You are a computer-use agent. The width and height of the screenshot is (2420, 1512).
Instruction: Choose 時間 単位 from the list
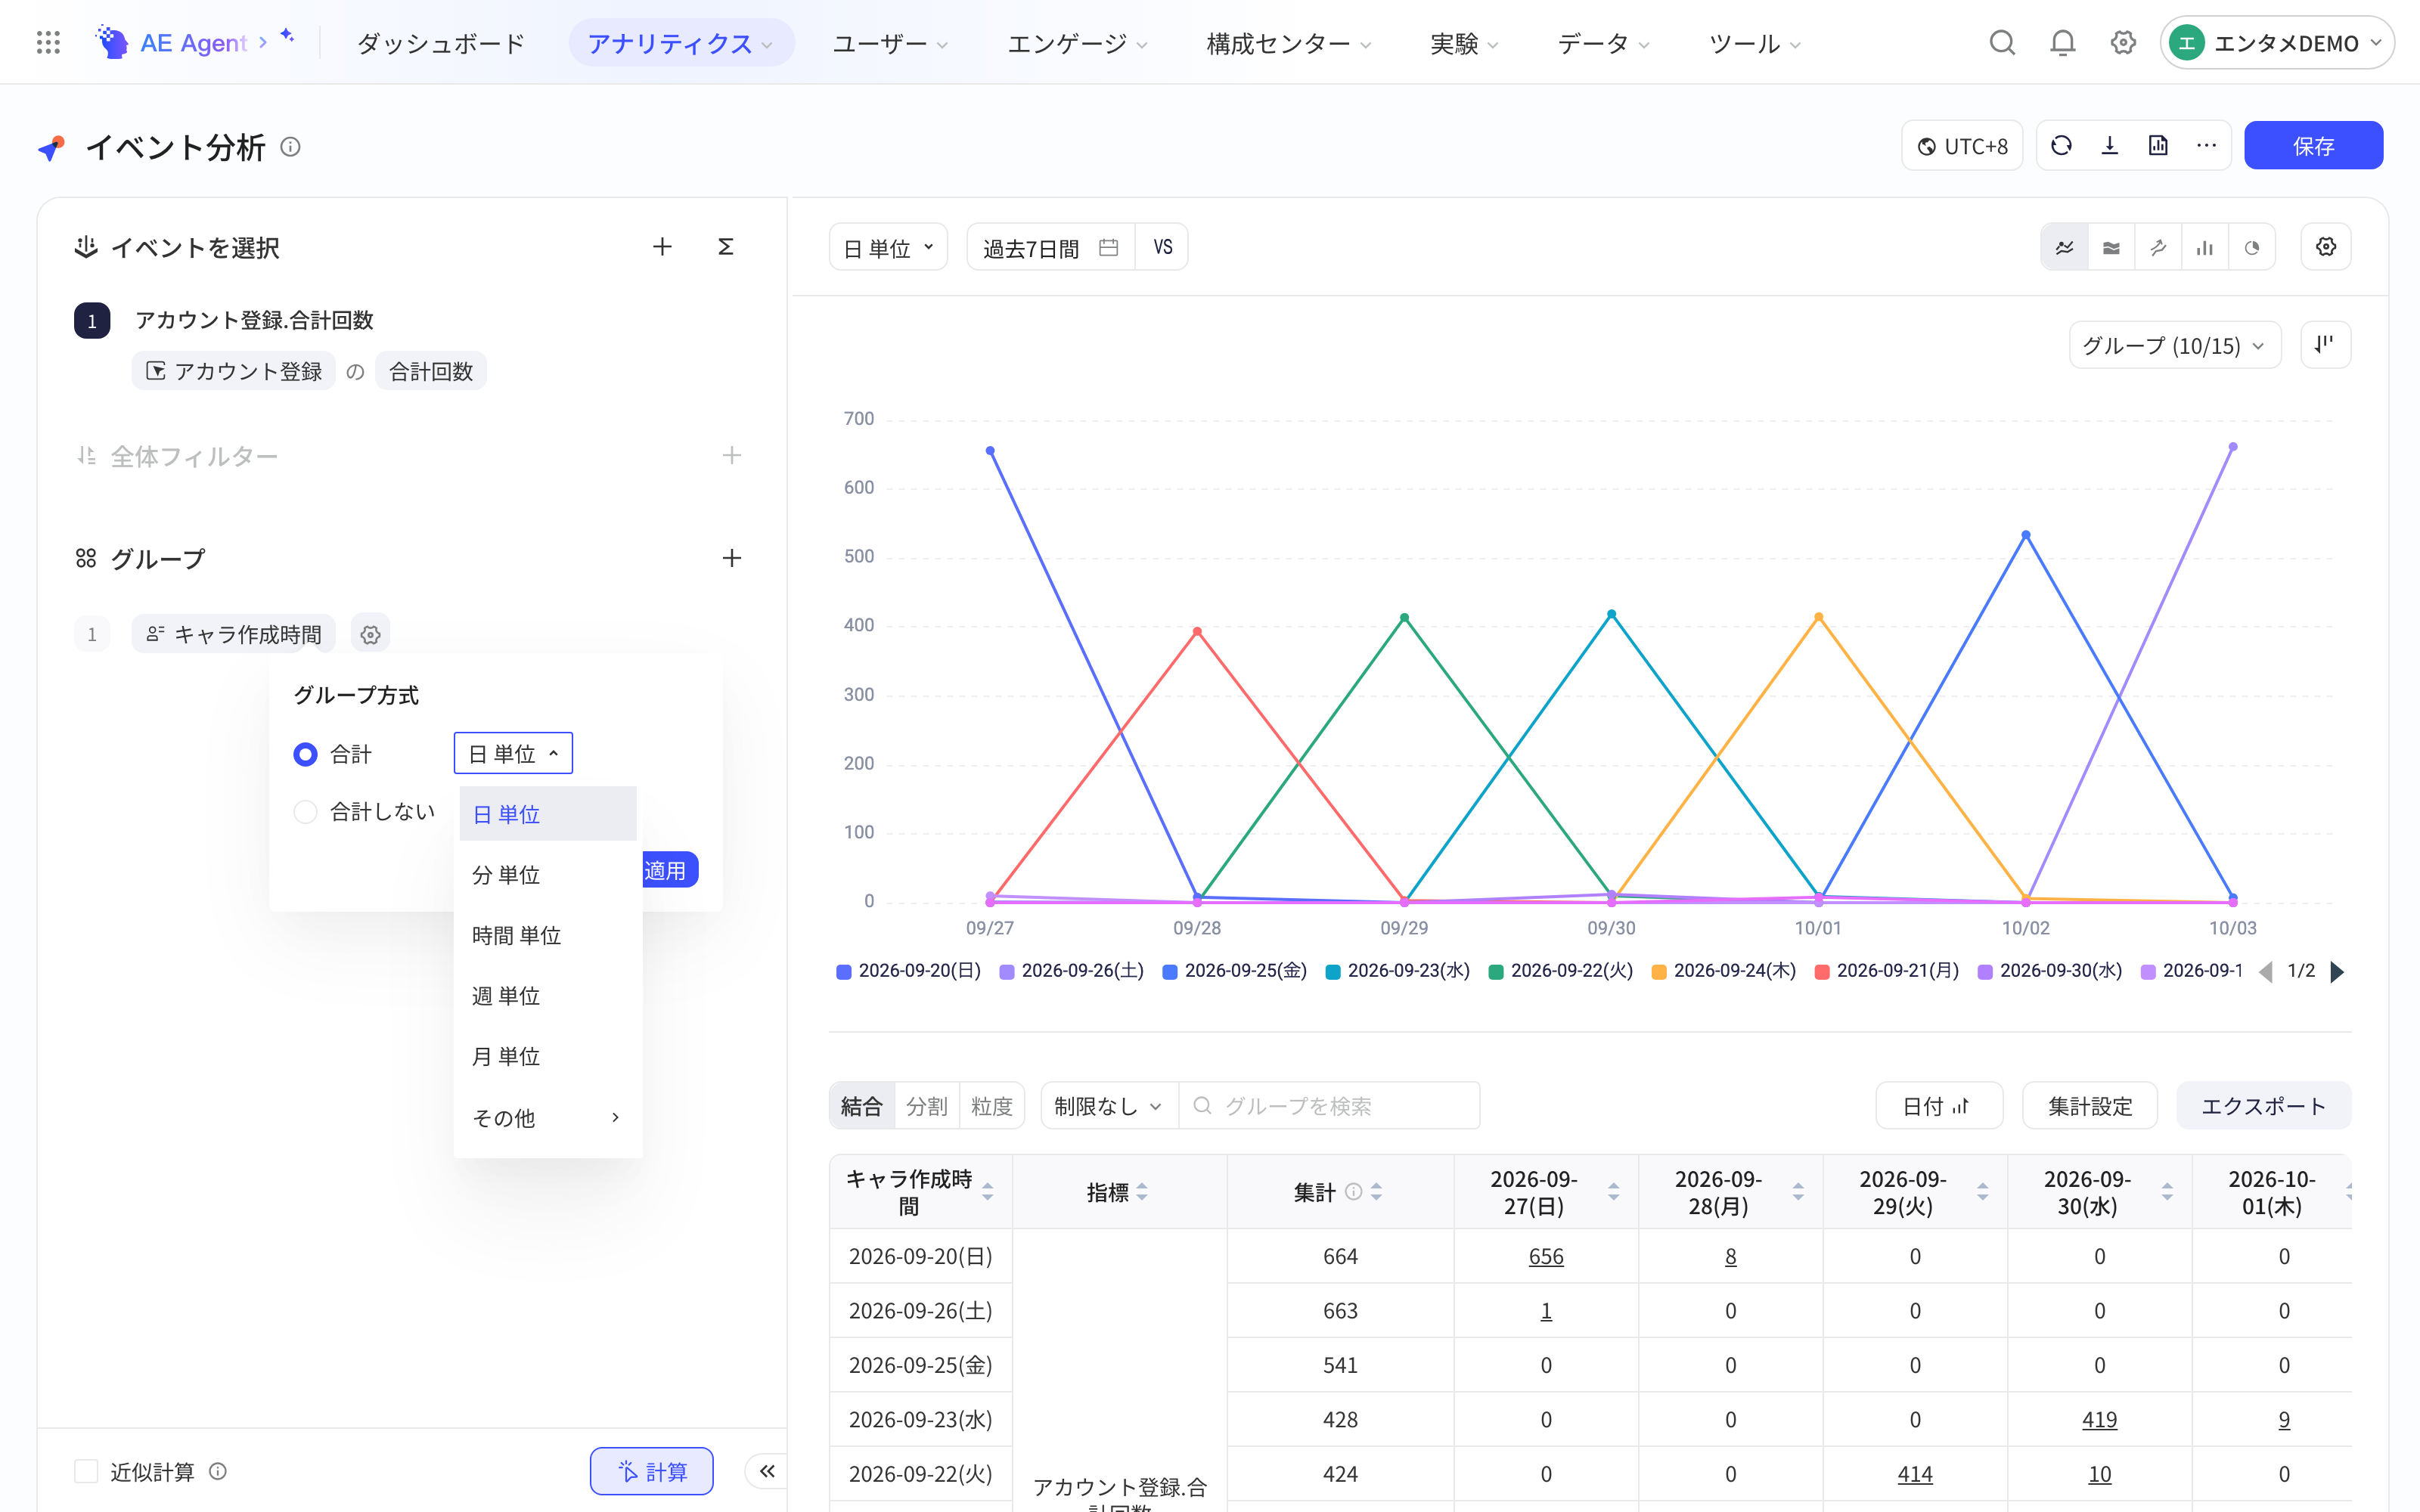pyautogui.click(x=547, y=935)
